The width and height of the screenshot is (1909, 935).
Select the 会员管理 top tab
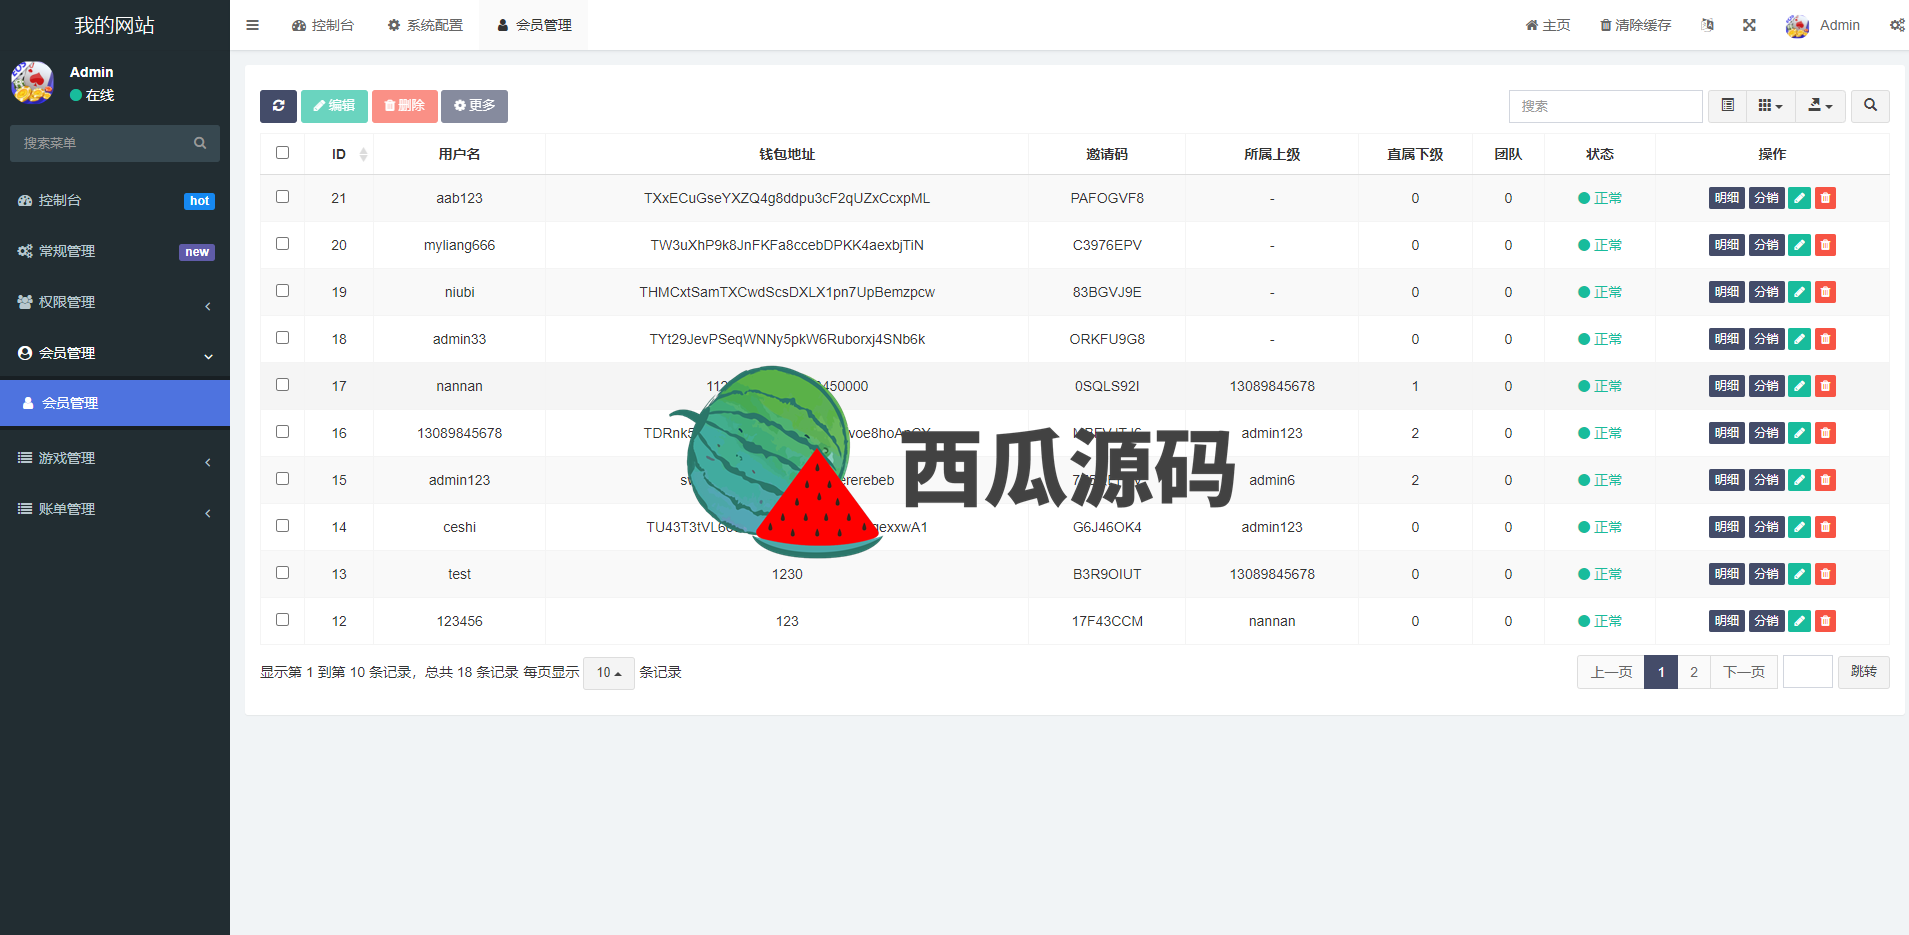click(x=534, y=25)
